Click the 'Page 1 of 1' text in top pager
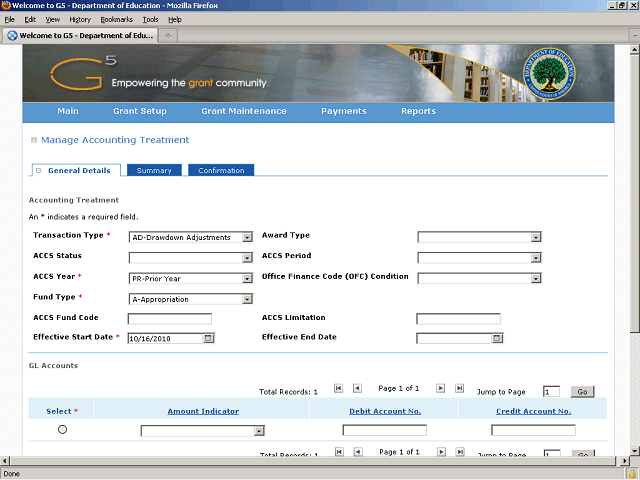640x480 pixels. click(399, 388)
